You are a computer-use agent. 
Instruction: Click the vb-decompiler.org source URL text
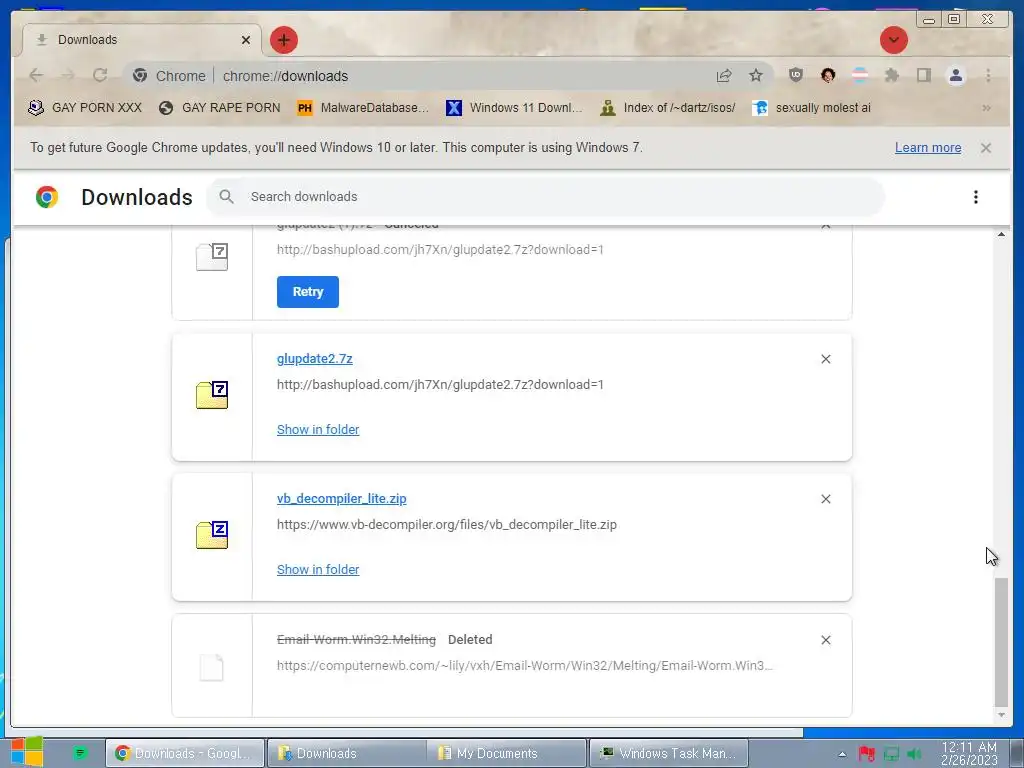point(447,524)
